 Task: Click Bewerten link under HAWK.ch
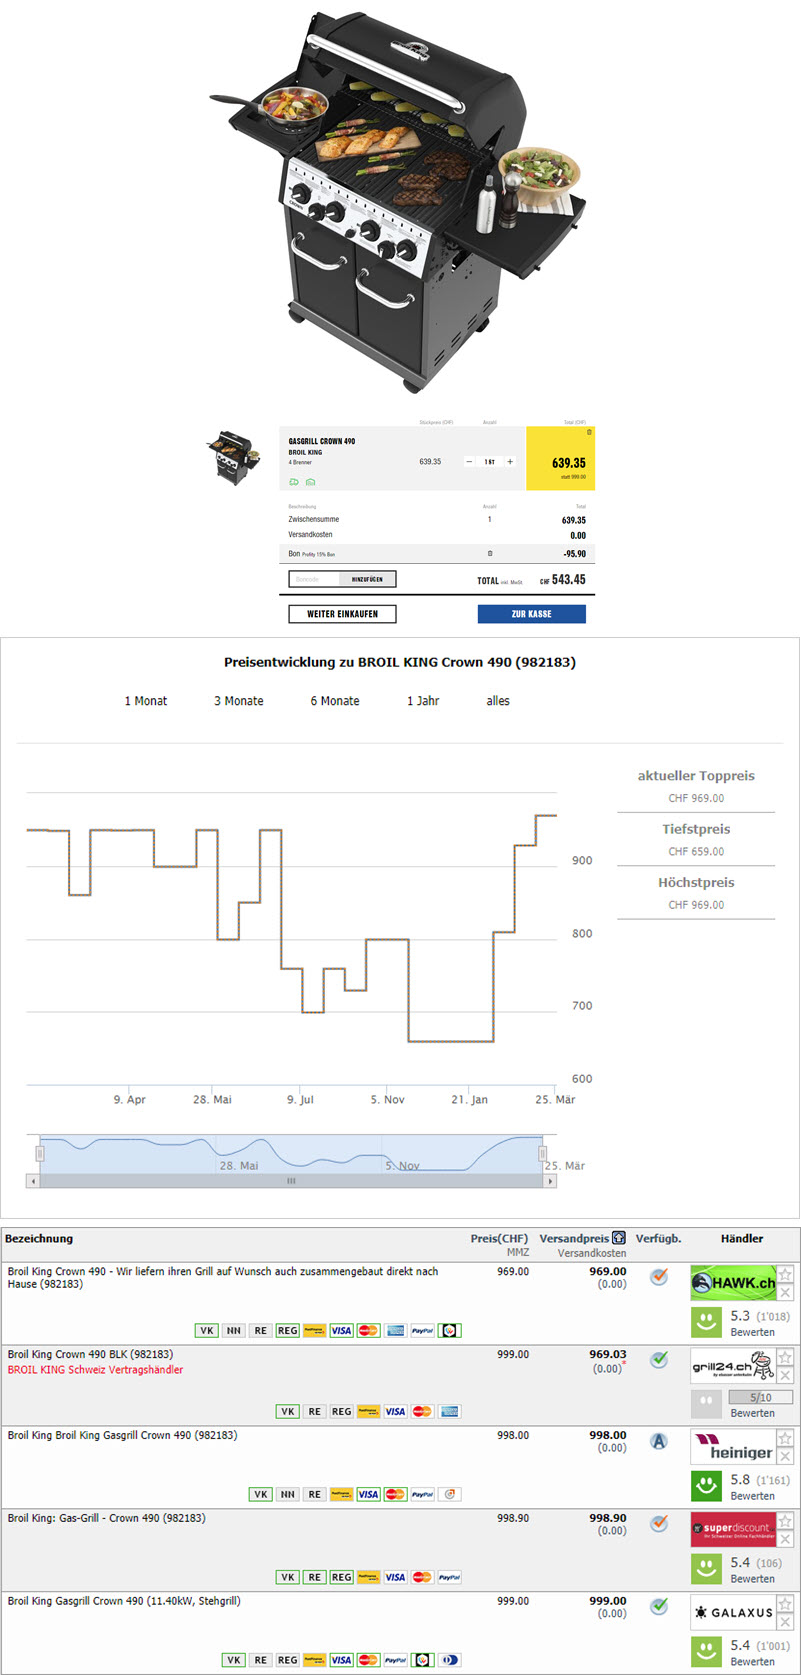[x=752, y=1332]
